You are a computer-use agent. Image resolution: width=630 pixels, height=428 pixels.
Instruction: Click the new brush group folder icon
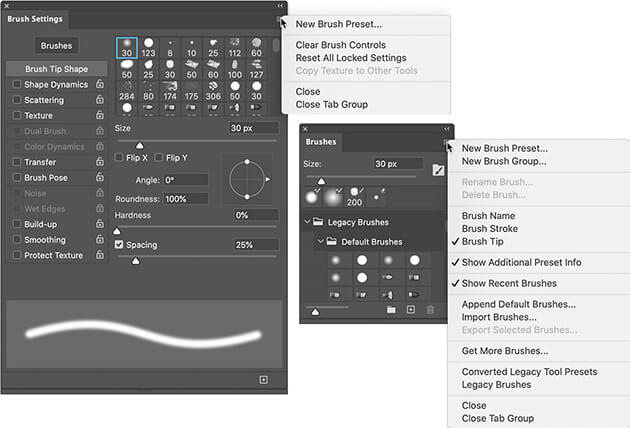click(392, 311)
